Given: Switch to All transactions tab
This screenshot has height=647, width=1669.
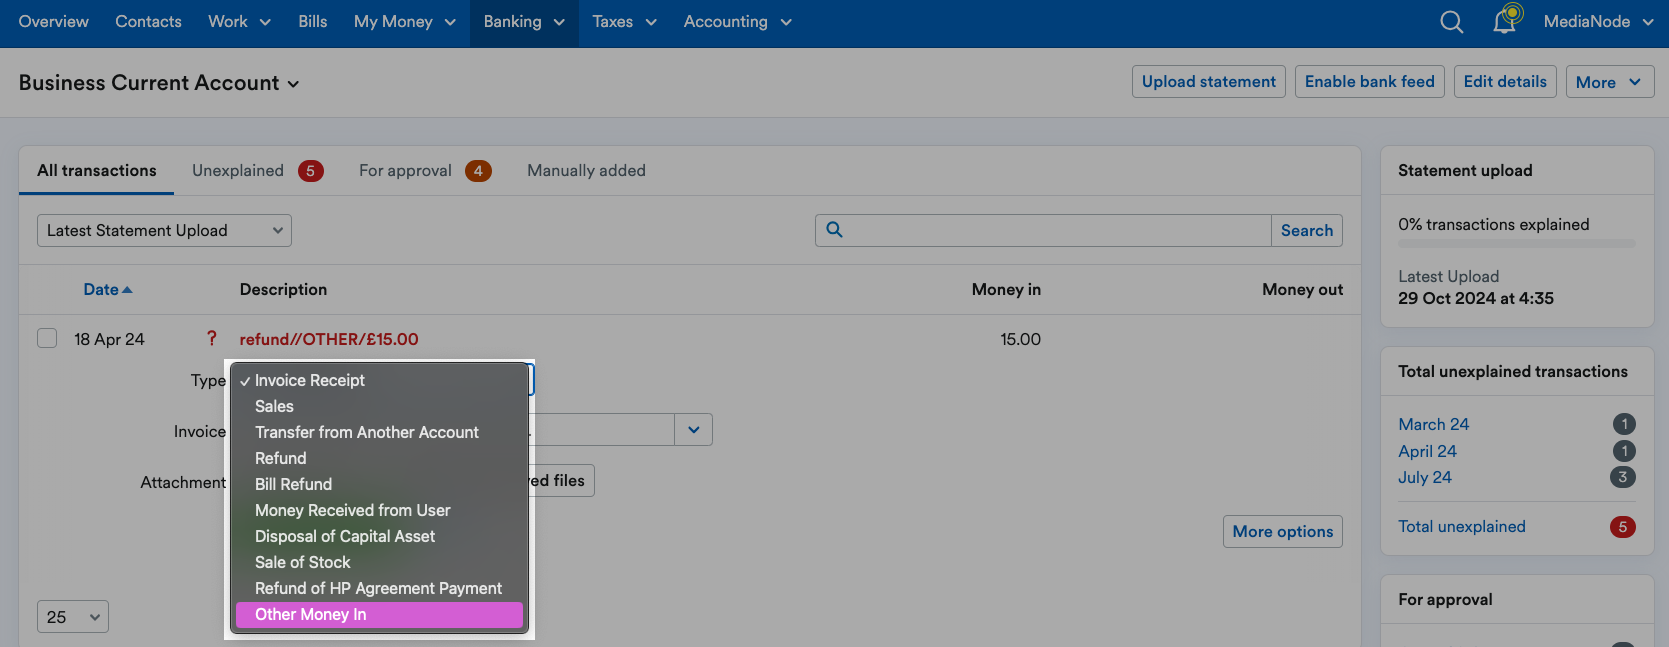Looking at the screenshot, I should pyautogui.click(x=97, y=171).
